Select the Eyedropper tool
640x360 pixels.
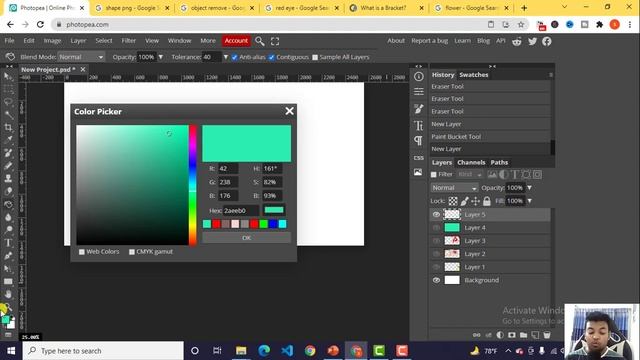8,140
